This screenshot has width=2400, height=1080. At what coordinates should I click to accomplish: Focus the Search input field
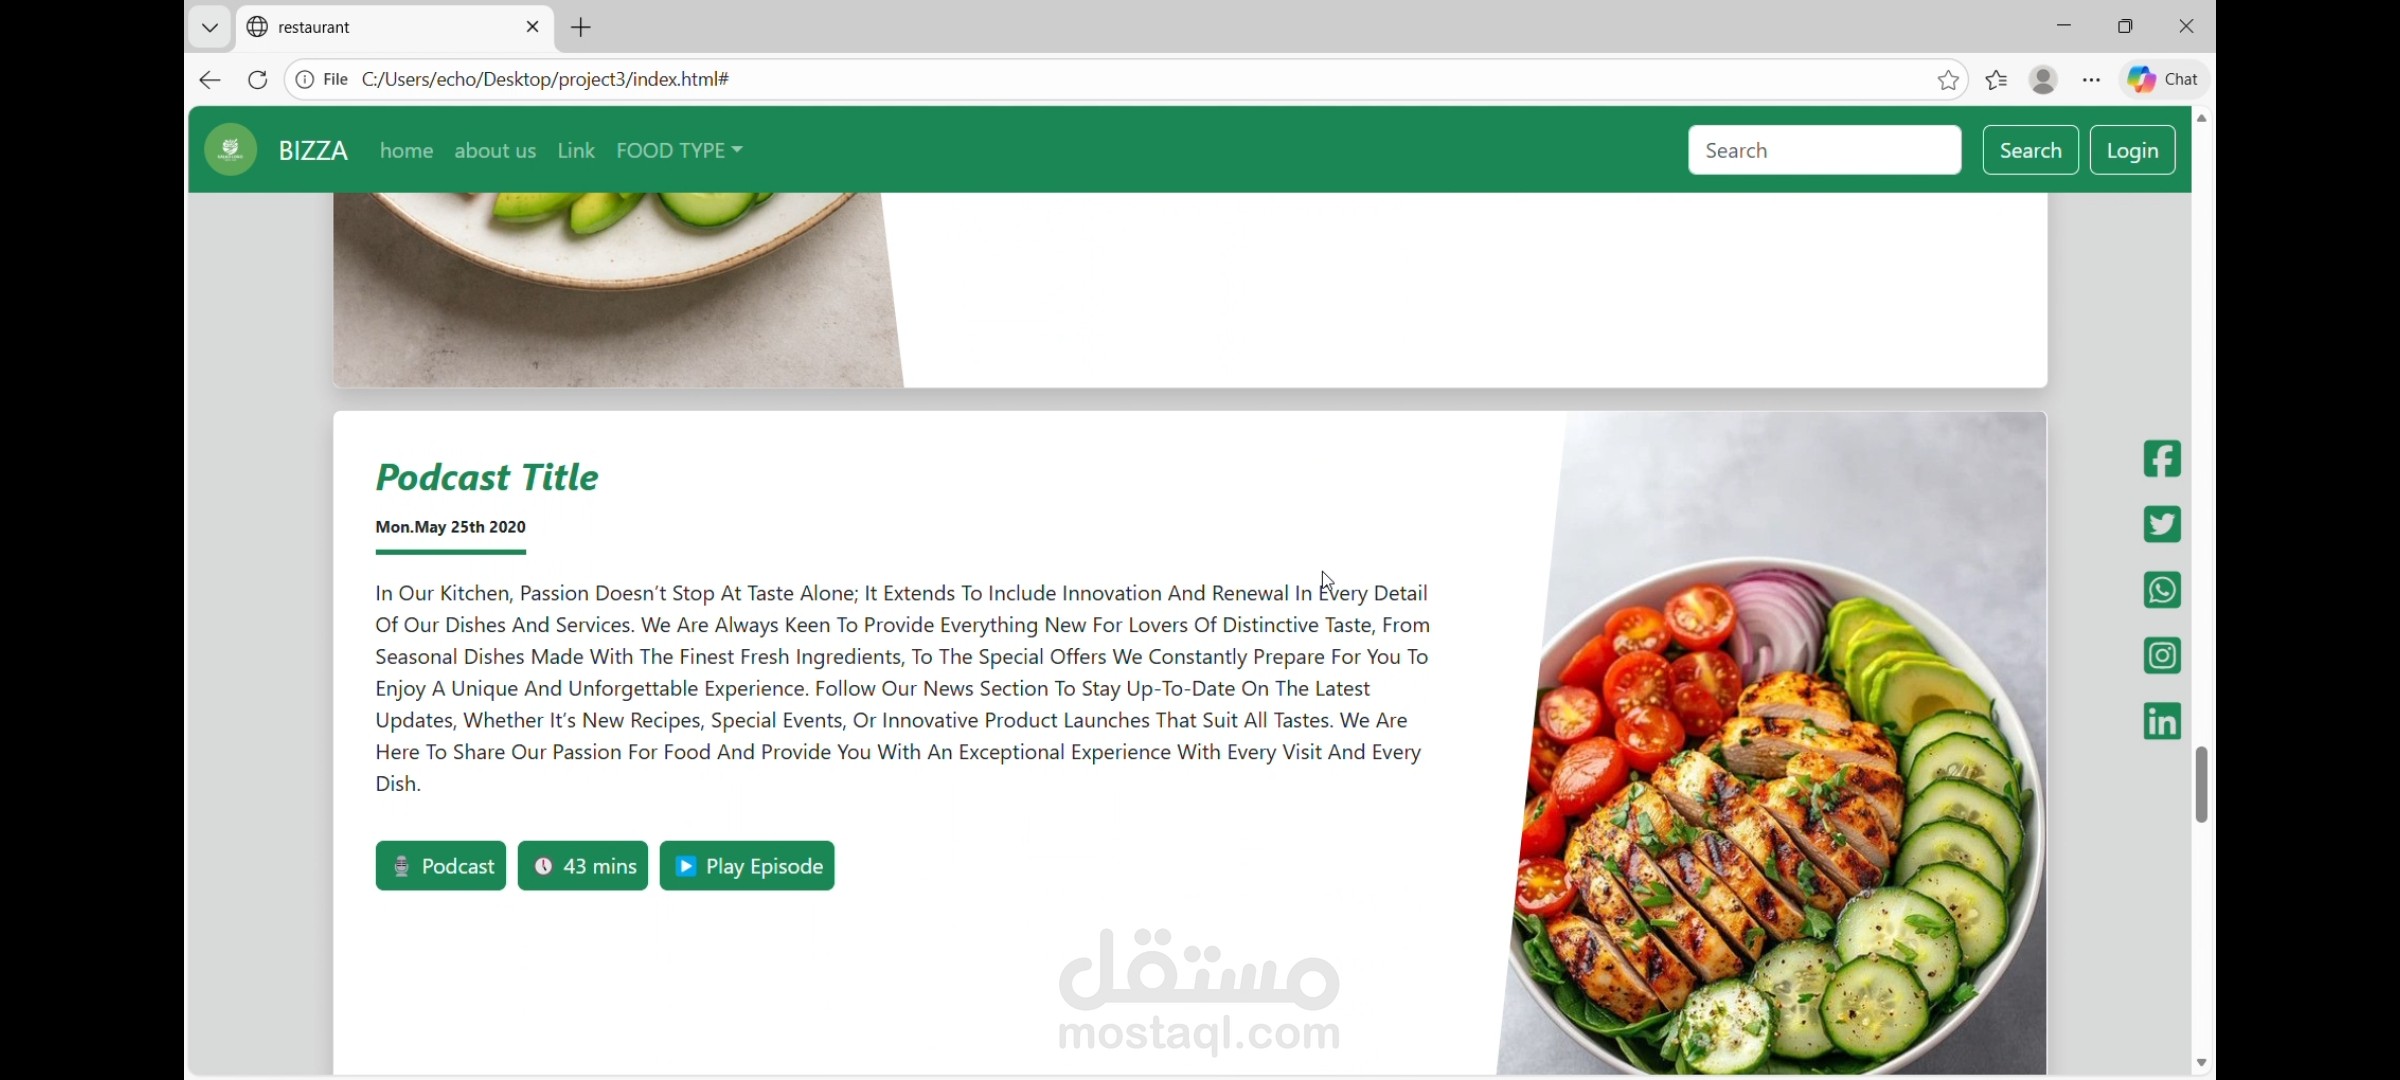click(x=1824, y=150)
